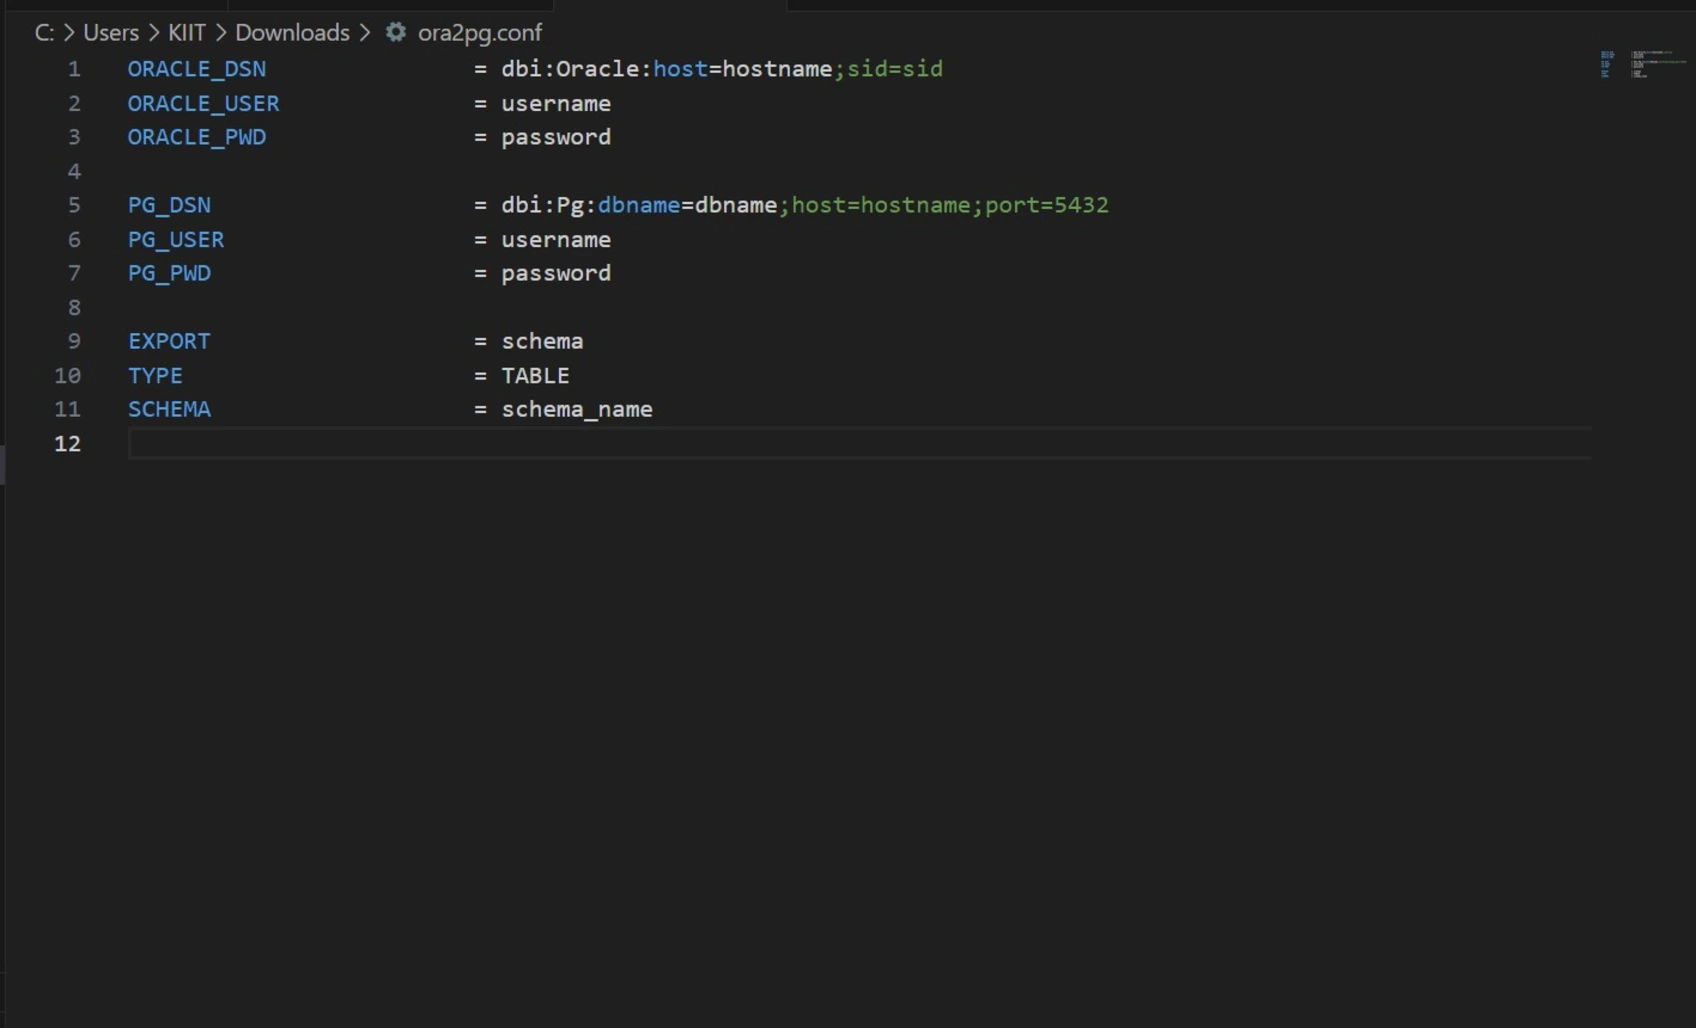1696x1028 pixels.
Task: Click the TABLE value on line 10
Action: tap(535, 375)
